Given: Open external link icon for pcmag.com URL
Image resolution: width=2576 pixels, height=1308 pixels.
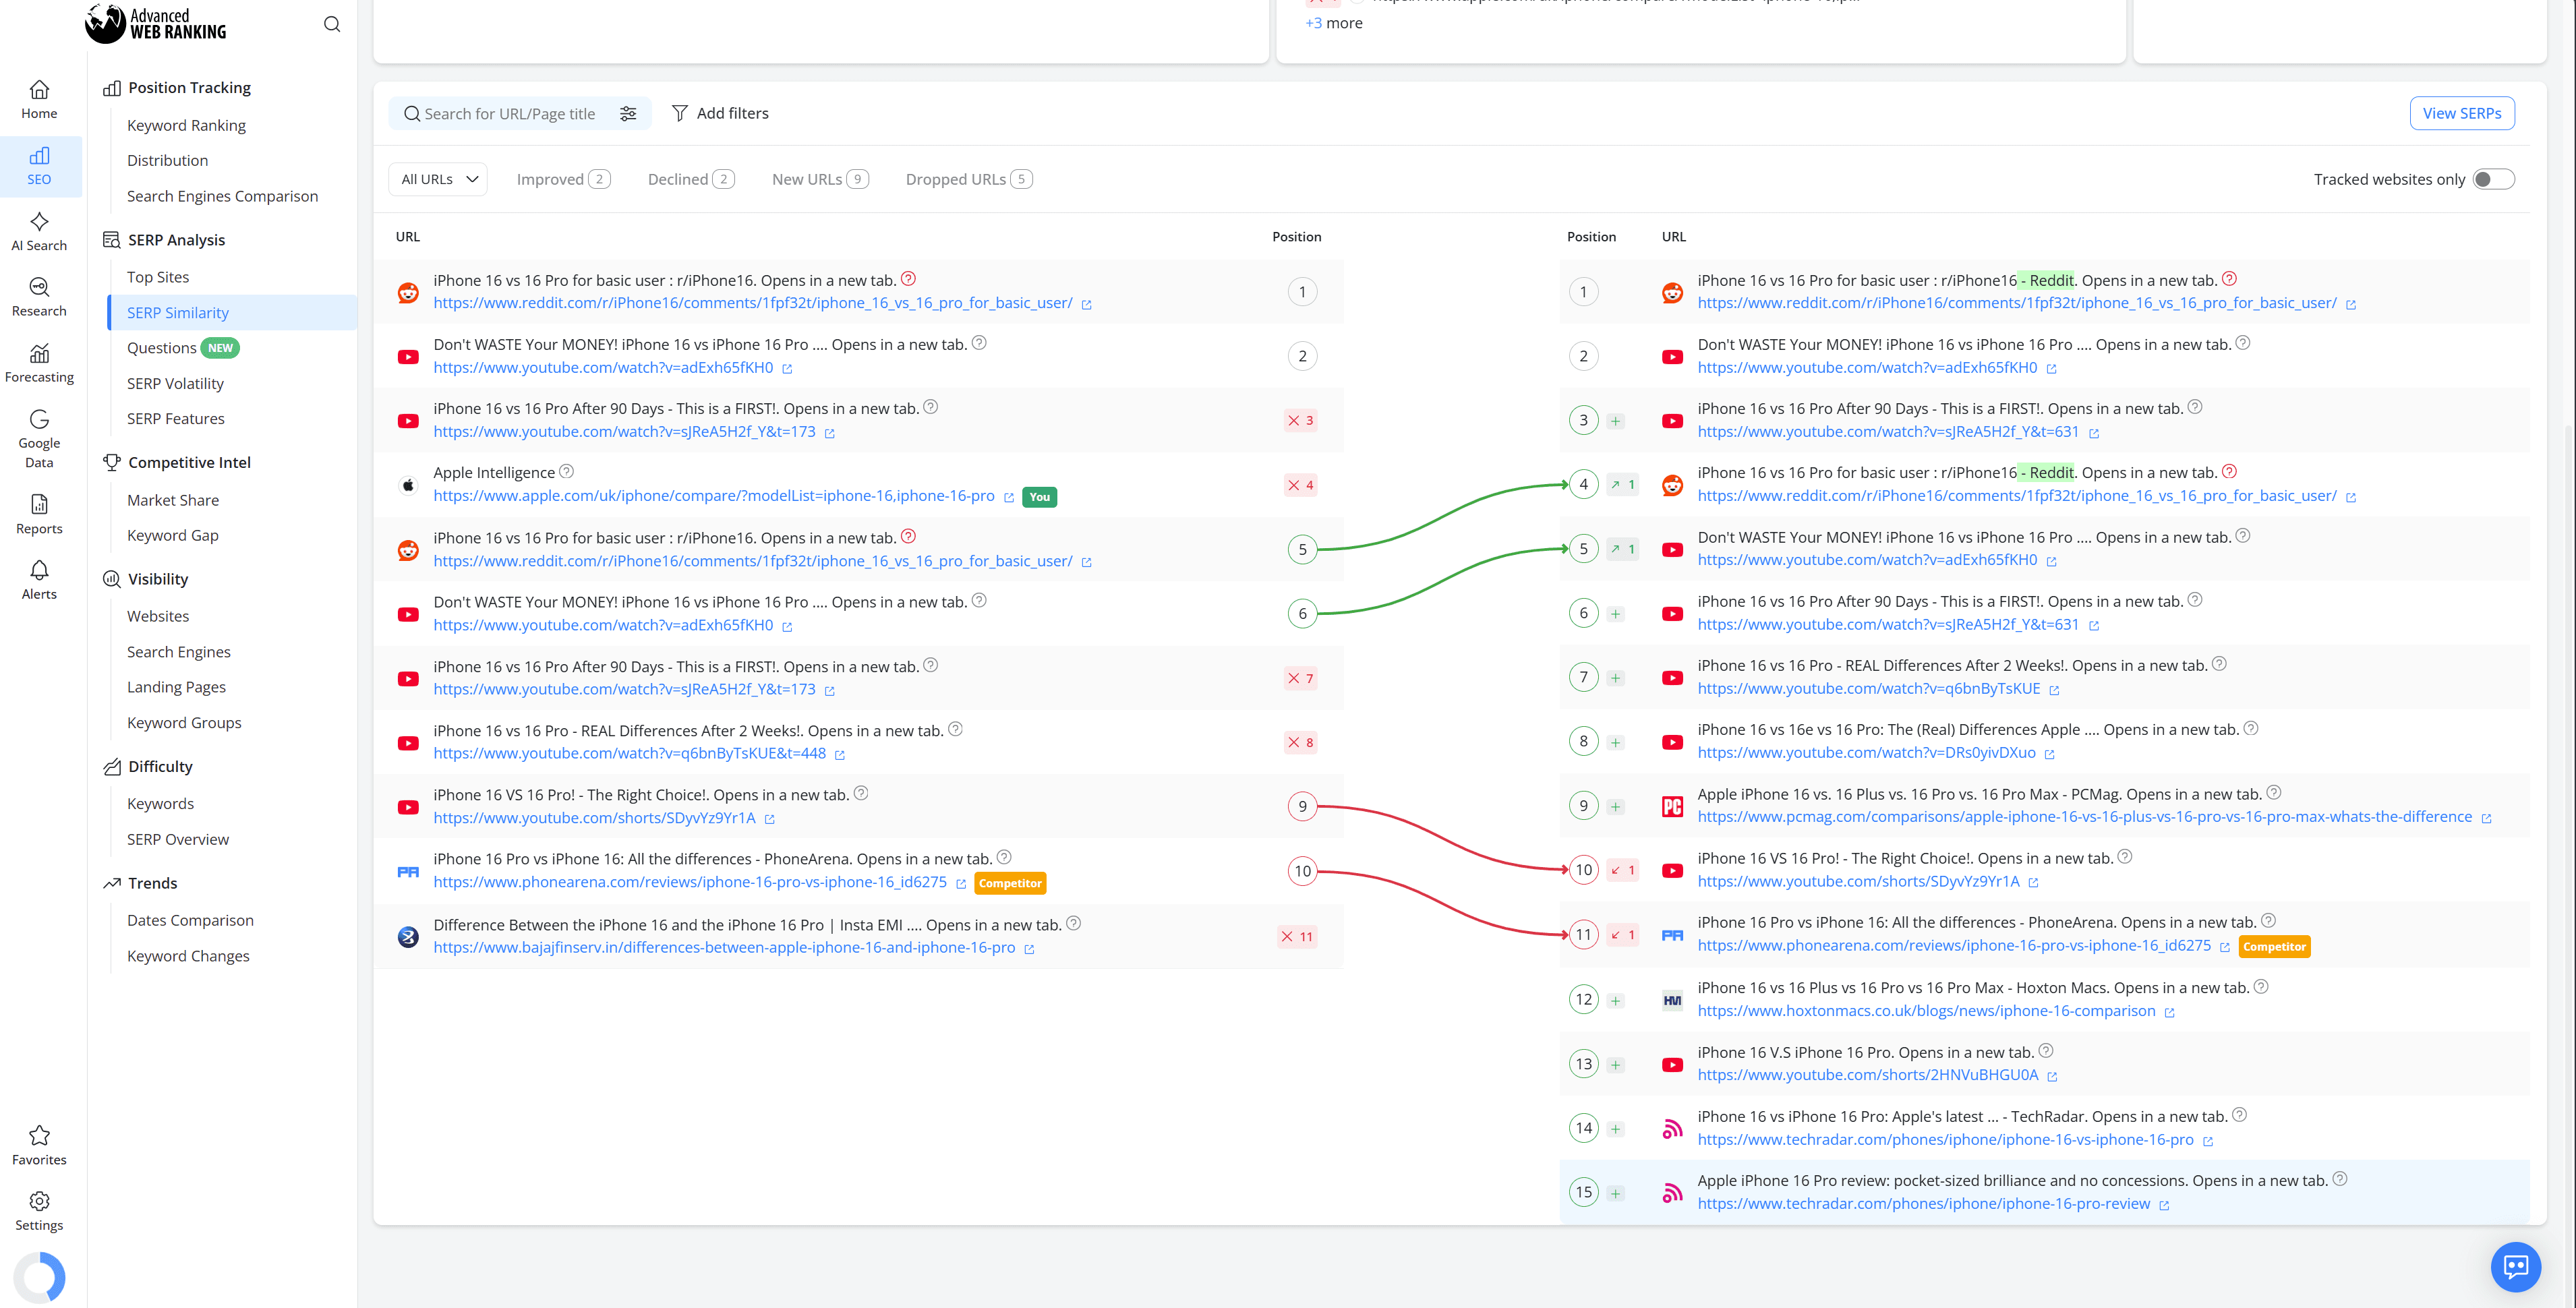Looking at the screenshot, I should click(2486, 819).
